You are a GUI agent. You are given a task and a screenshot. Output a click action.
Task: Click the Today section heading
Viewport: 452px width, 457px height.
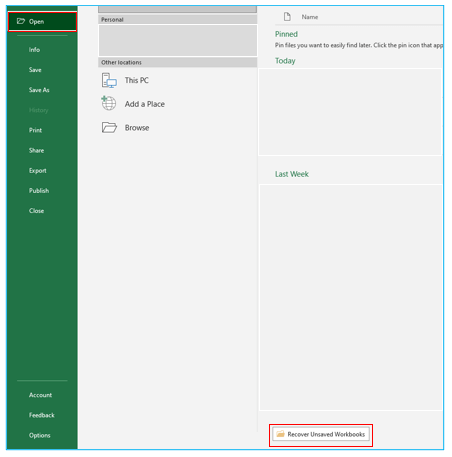click(x=285, y=61)
